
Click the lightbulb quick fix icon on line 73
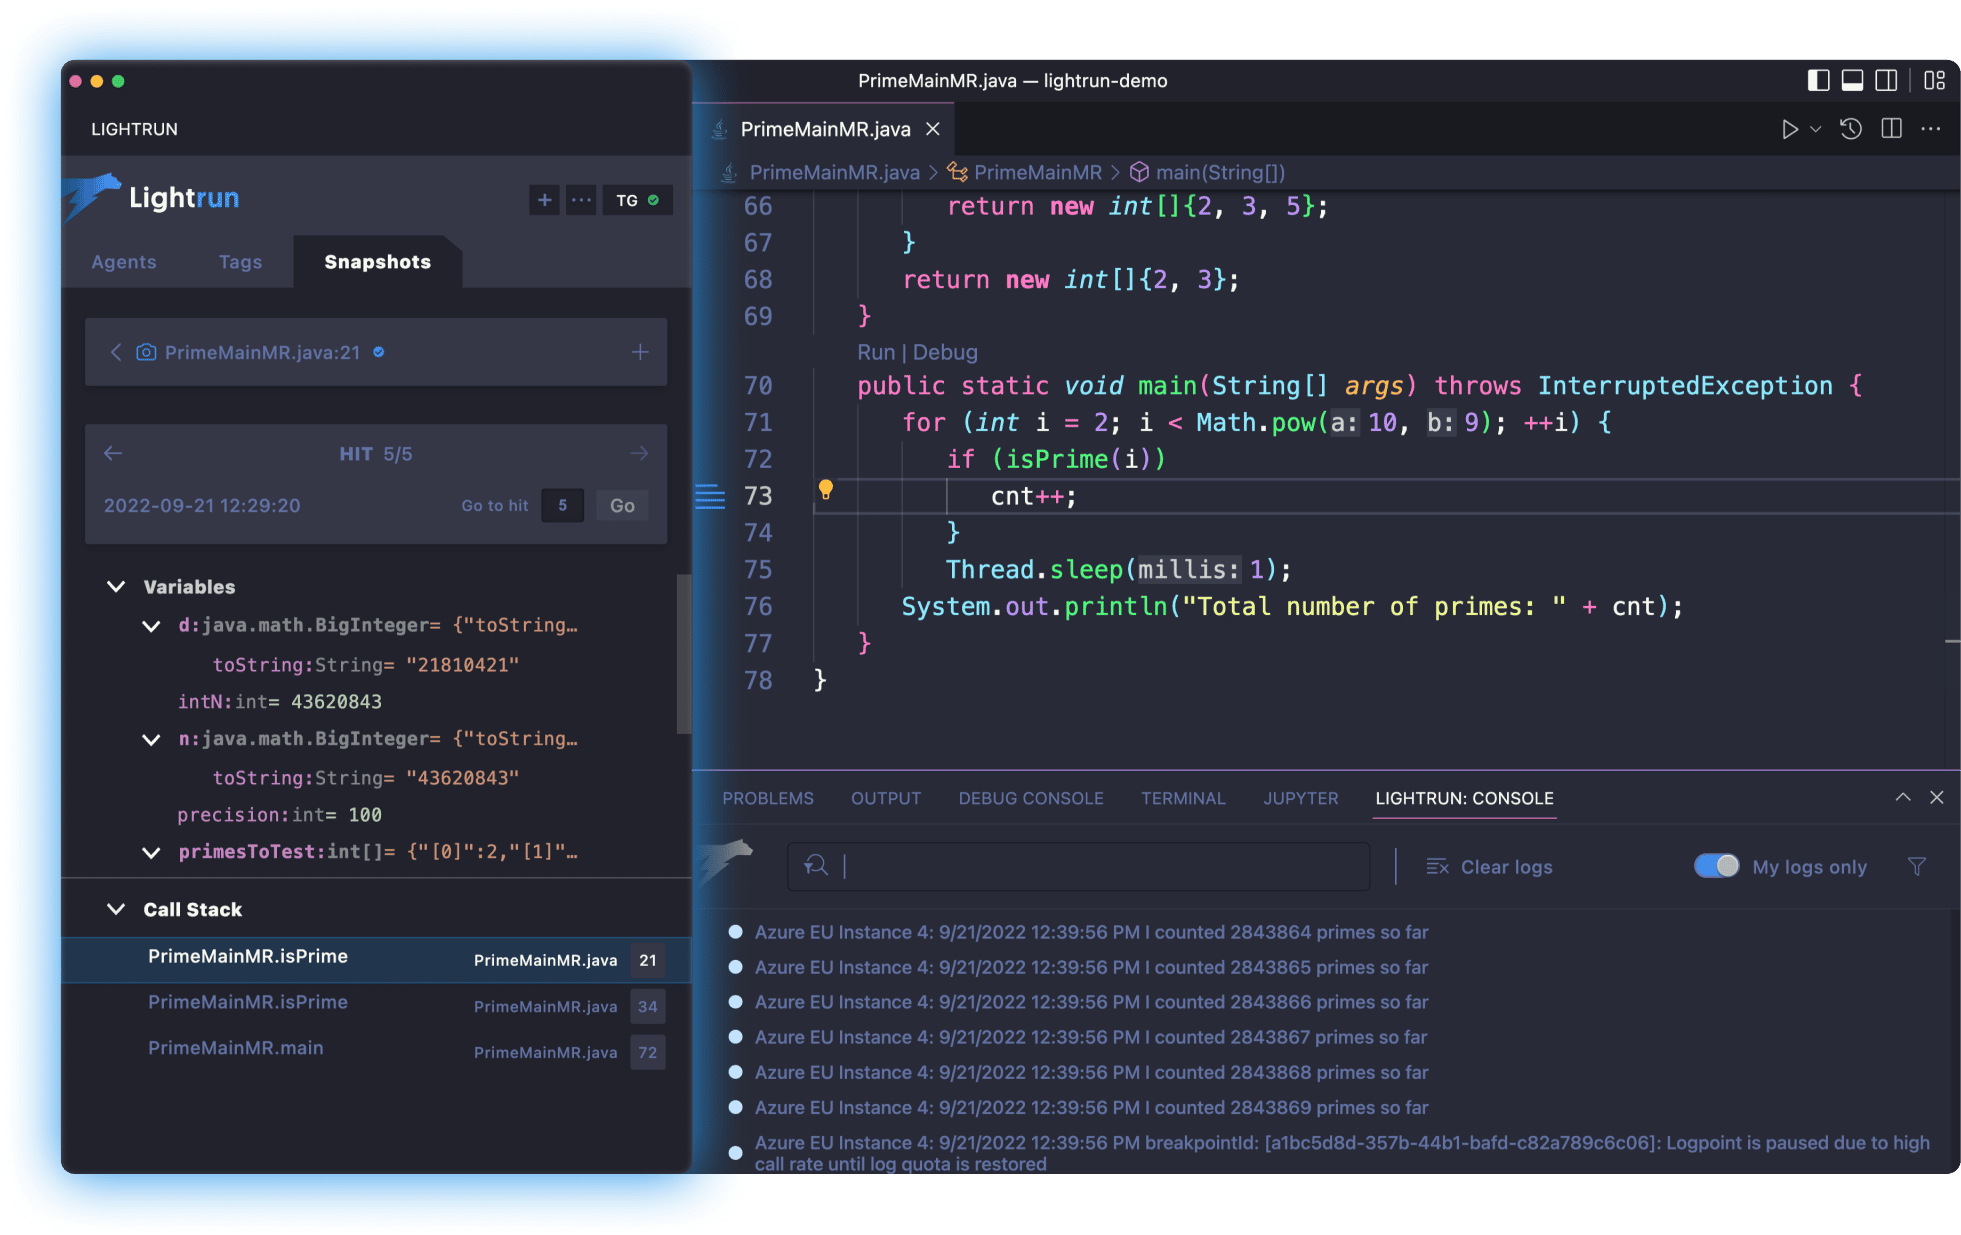826,489
